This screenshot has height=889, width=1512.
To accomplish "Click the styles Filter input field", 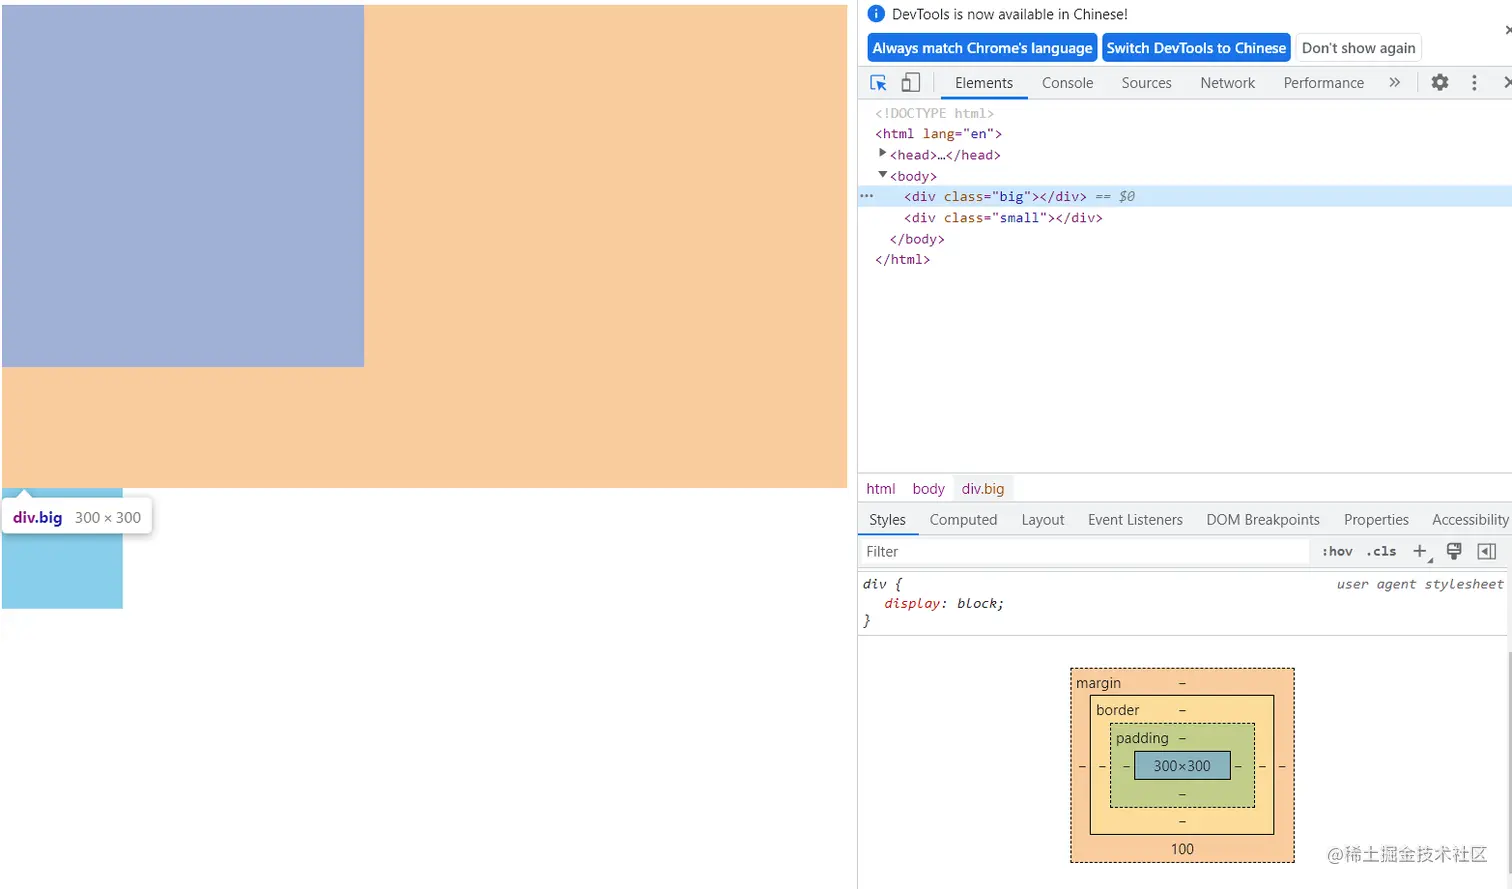I will (x=1084, y=551).
